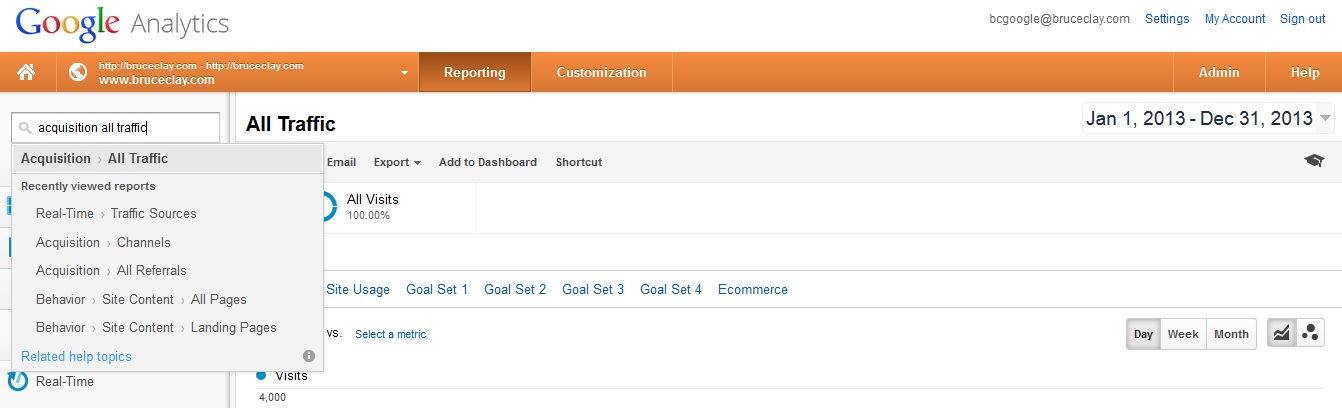Select the Goal Set 1 tab
The height and width of the screenshot is (408, 1342).
pos(437,289)
